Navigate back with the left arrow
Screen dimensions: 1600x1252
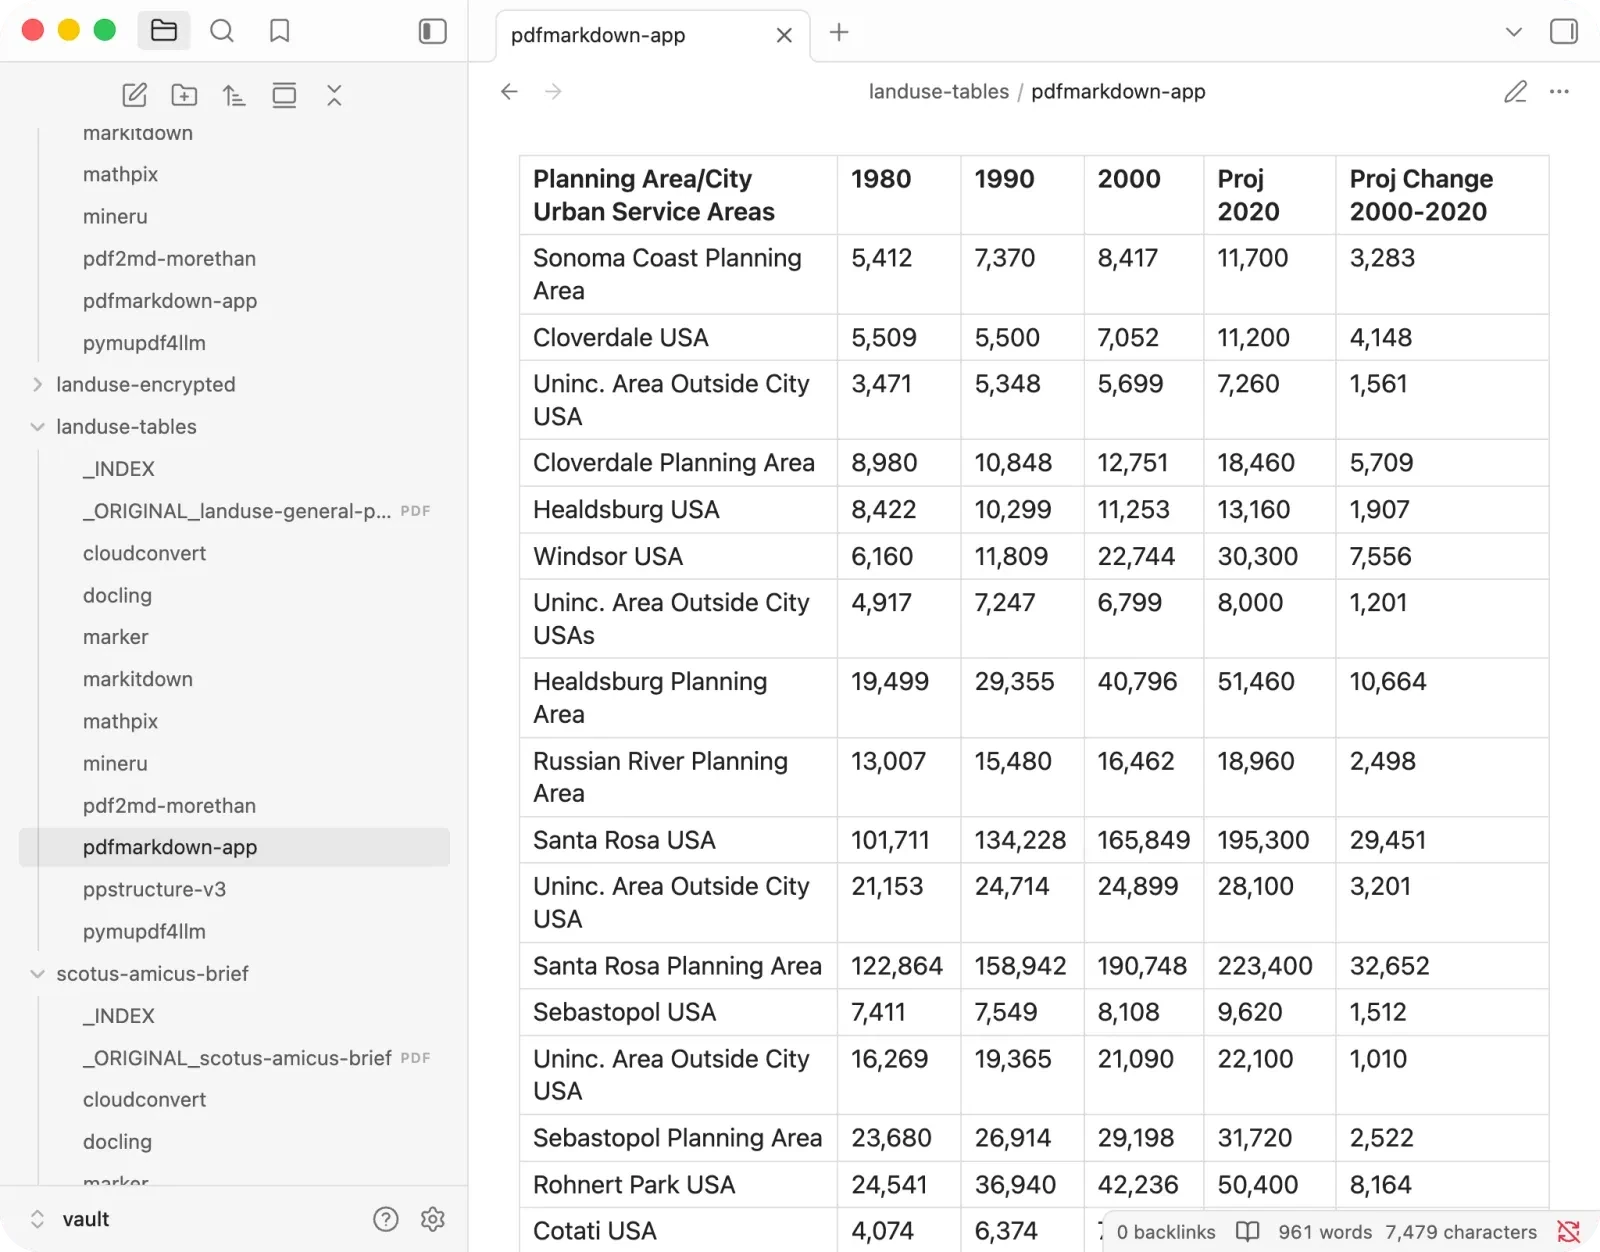[510, 92]
